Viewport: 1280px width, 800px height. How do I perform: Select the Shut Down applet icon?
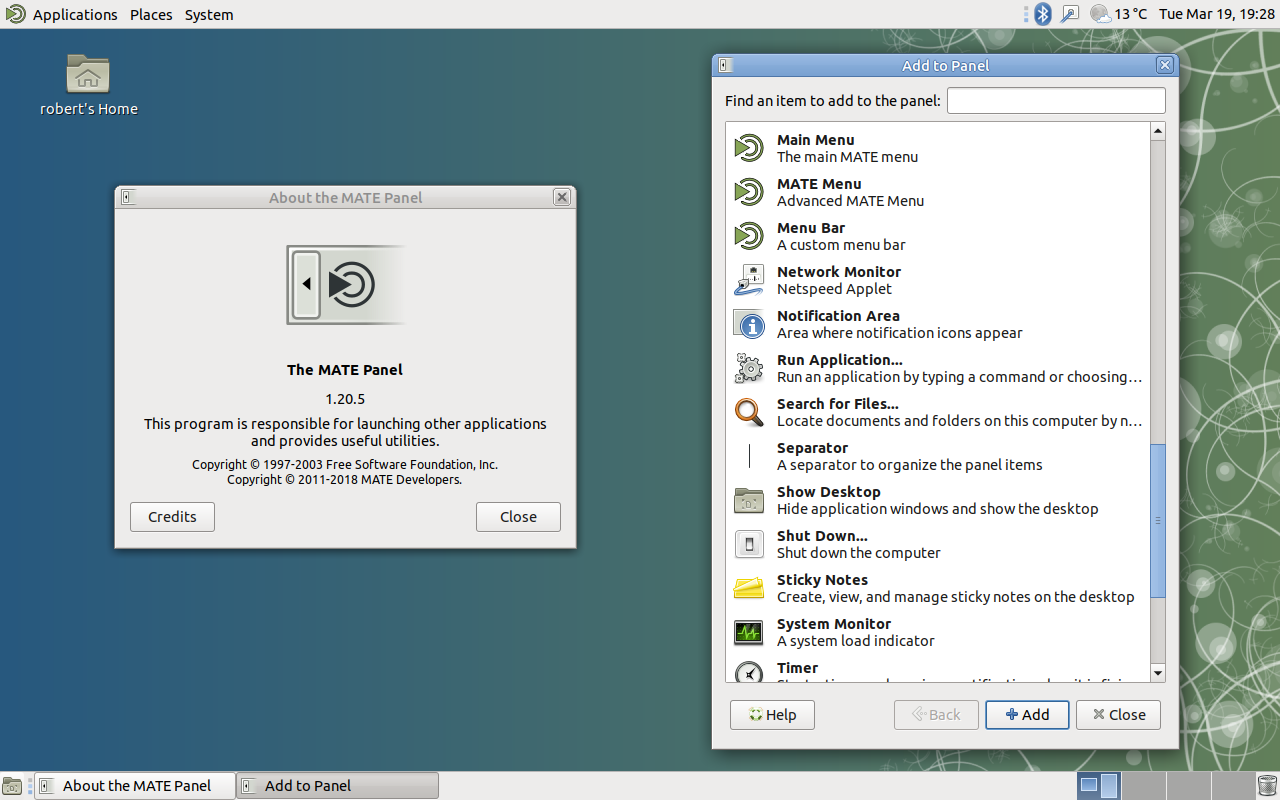pos(748,544)
